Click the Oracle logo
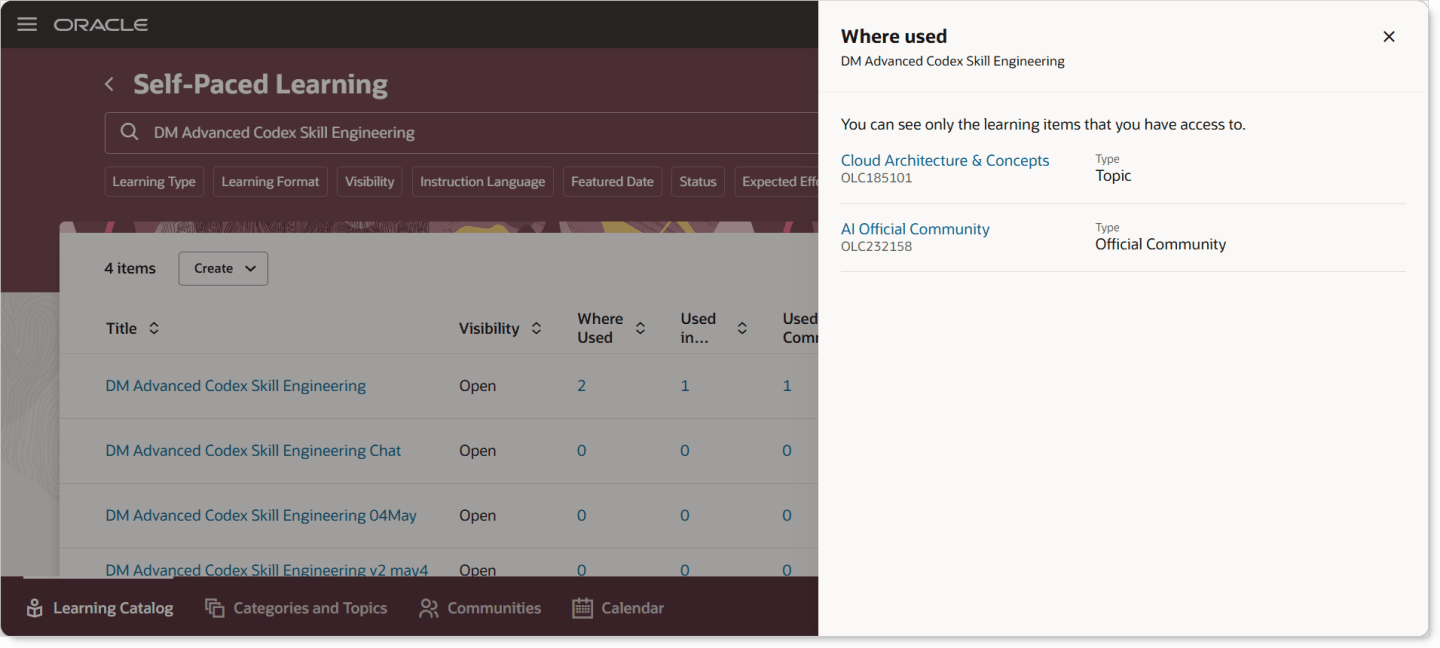This screenshot has height=648, width=1440. (101, 24)
